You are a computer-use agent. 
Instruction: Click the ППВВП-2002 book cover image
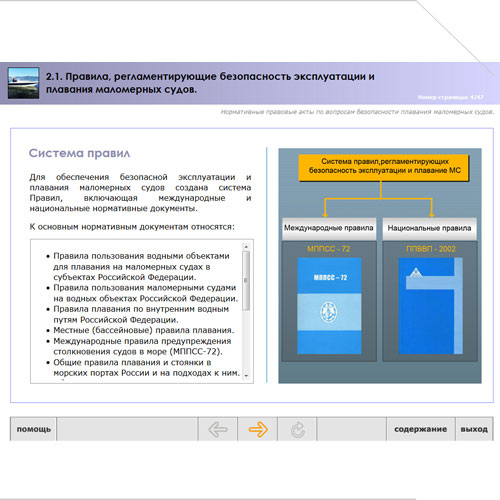(x=431, y=305)
